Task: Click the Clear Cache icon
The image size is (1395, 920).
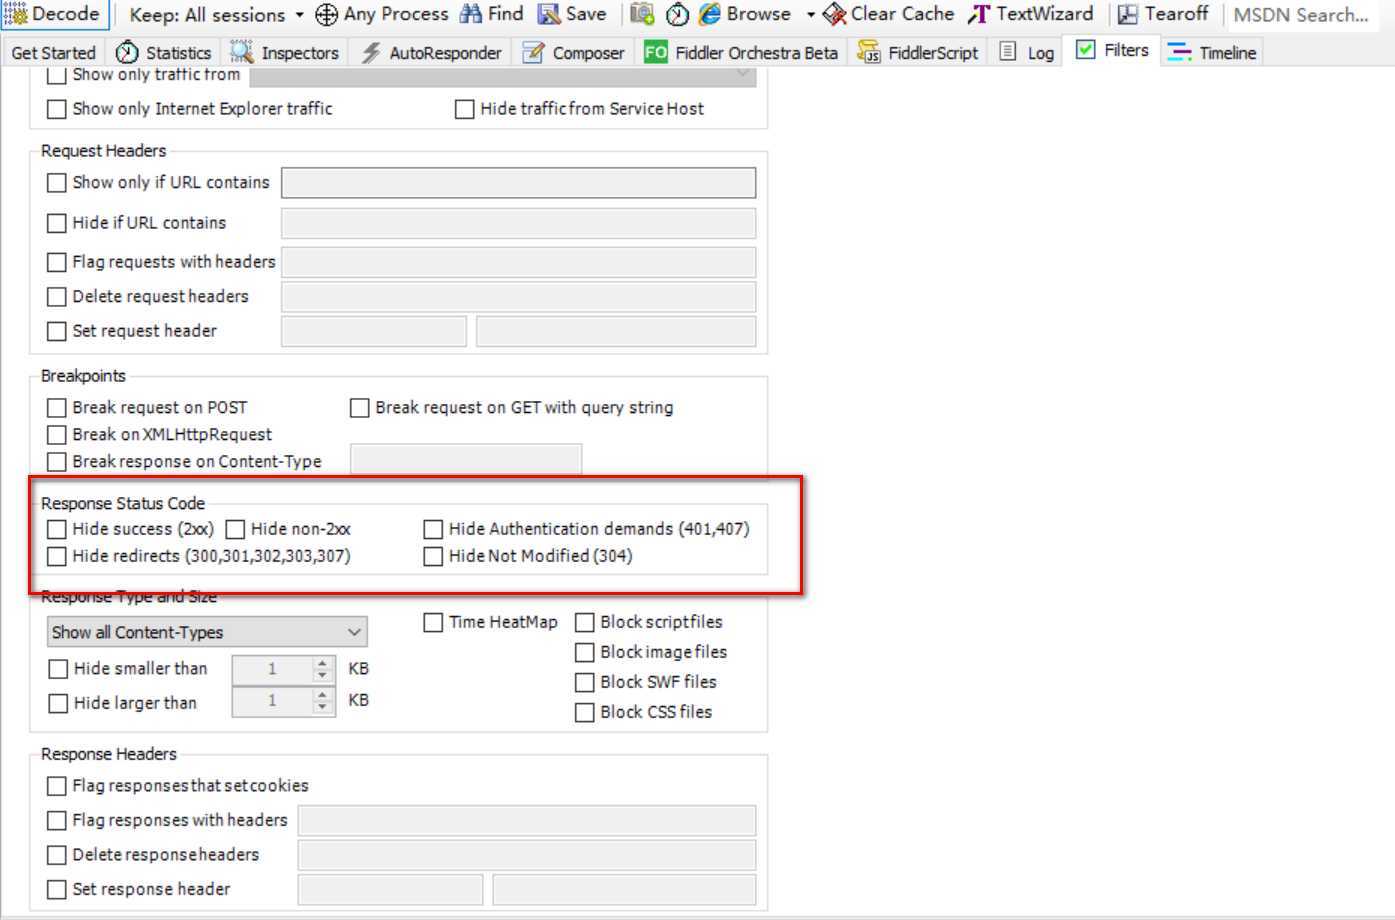Action: pos(834,14)
